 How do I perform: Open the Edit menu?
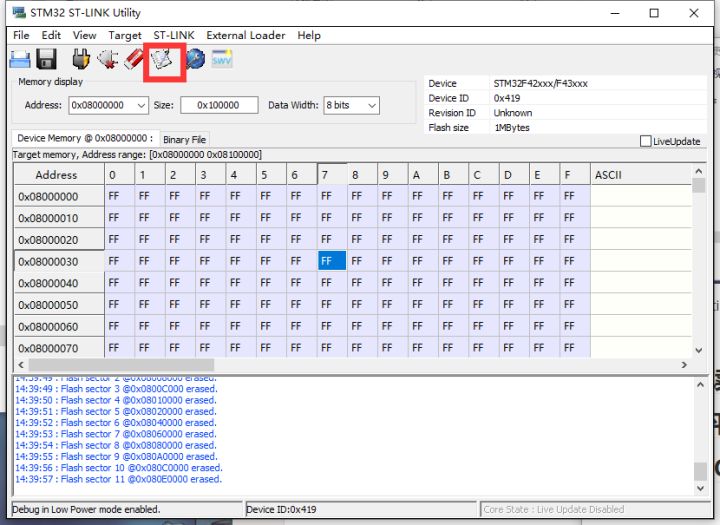click(51, 35)
